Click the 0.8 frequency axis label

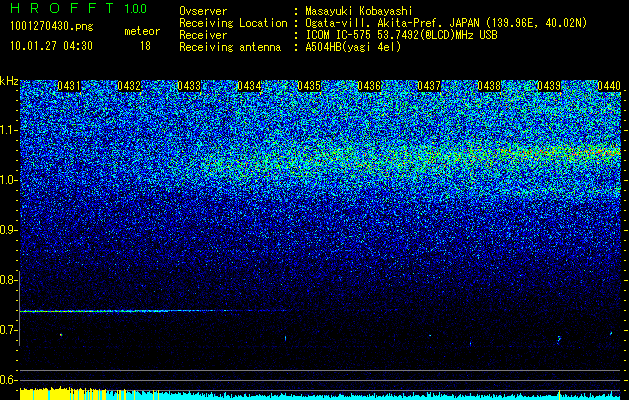(8, 280)
